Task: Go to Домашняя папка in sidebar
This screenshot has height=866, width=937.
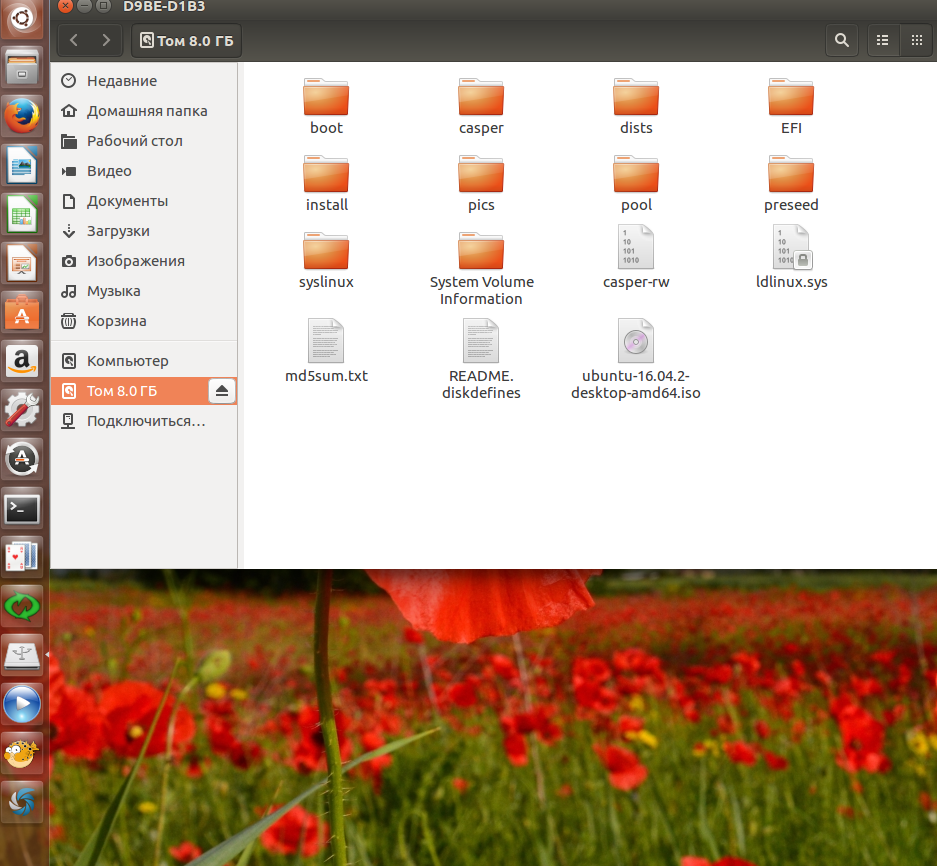Action: pyautogui.click(x=146, y=111)
